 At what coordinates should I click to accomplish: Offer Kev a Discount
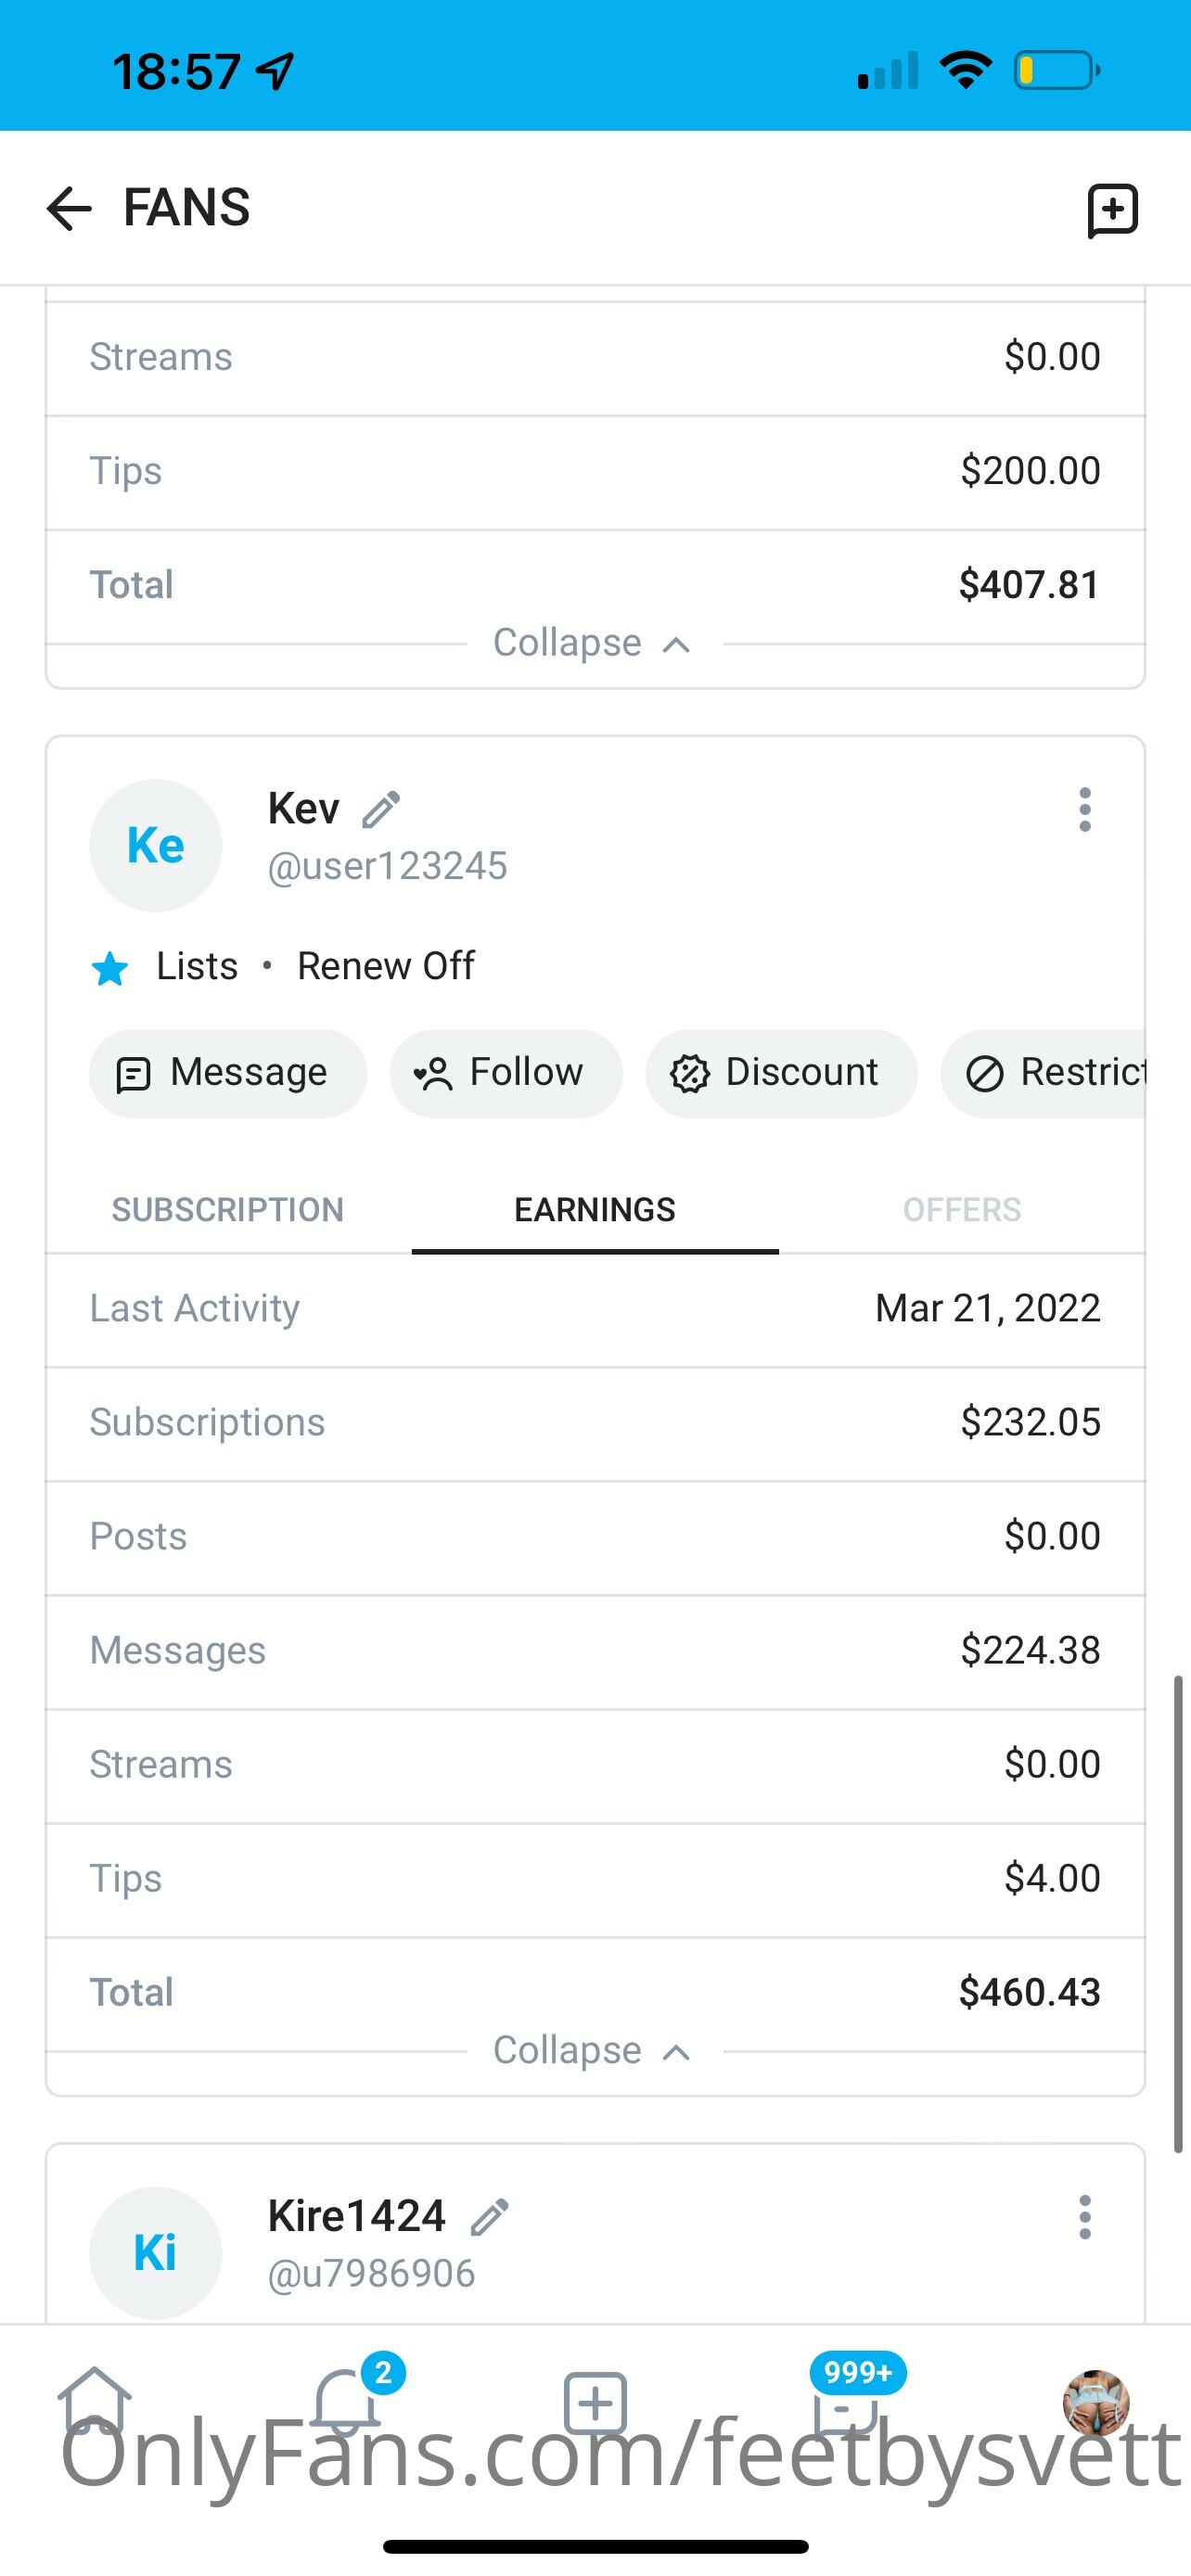pos(781,1073)
